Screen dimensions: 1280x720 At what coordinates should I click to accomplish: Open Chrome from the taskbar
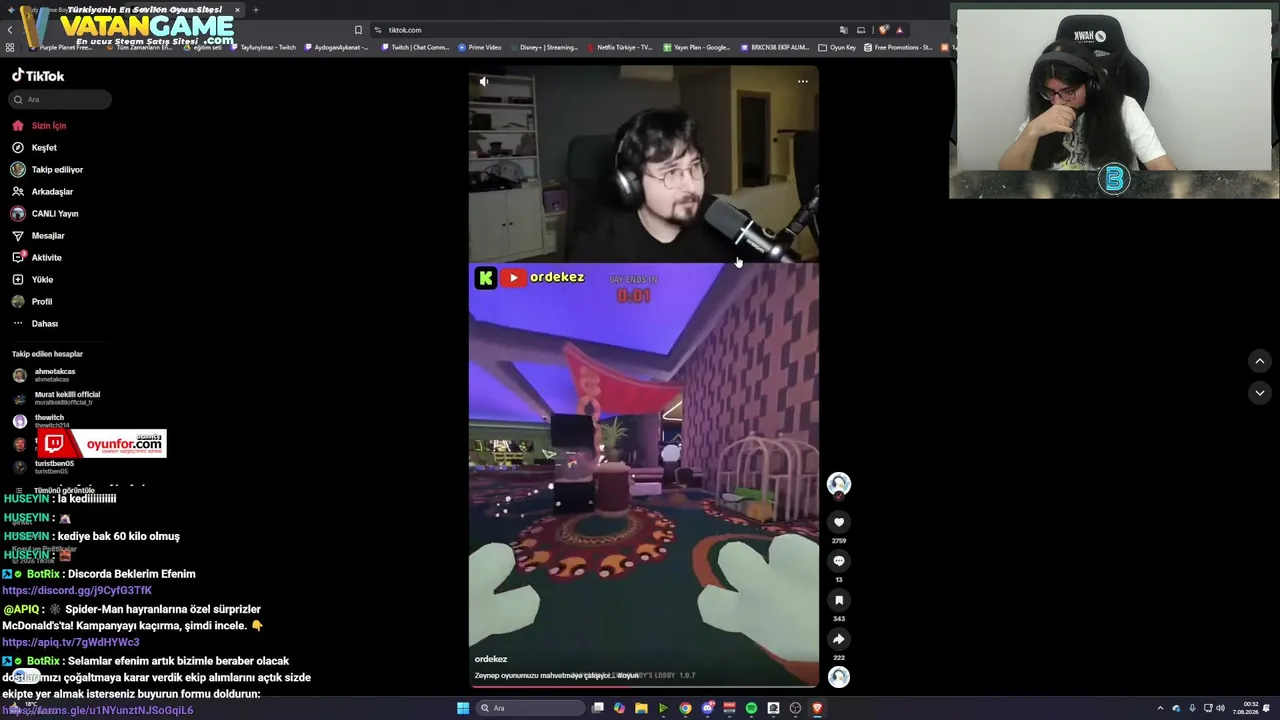(685, 708)
